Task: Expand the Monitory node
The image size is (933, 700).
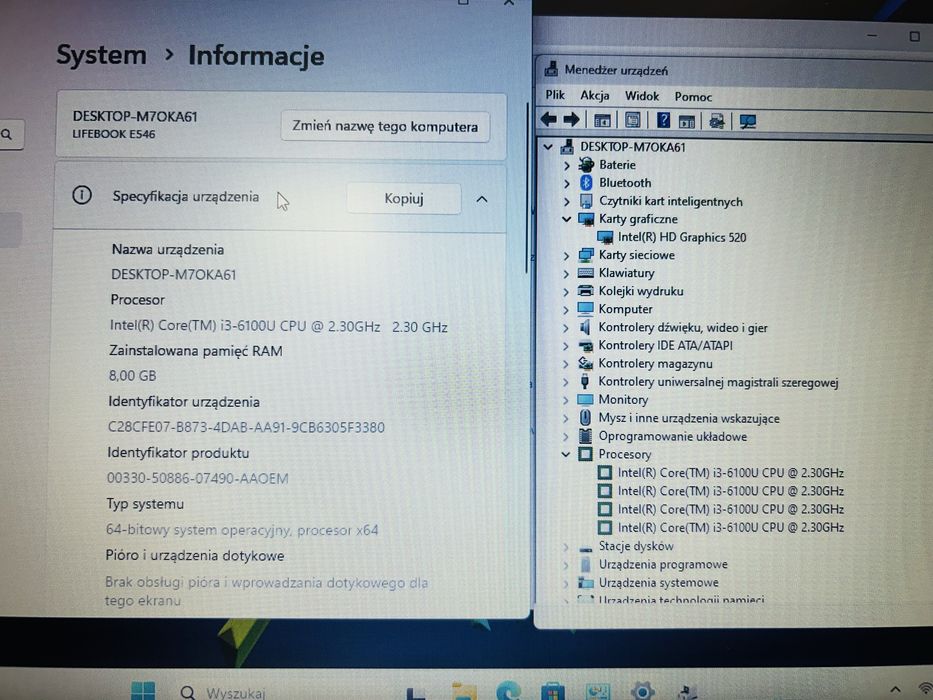Action: [566, 400]
